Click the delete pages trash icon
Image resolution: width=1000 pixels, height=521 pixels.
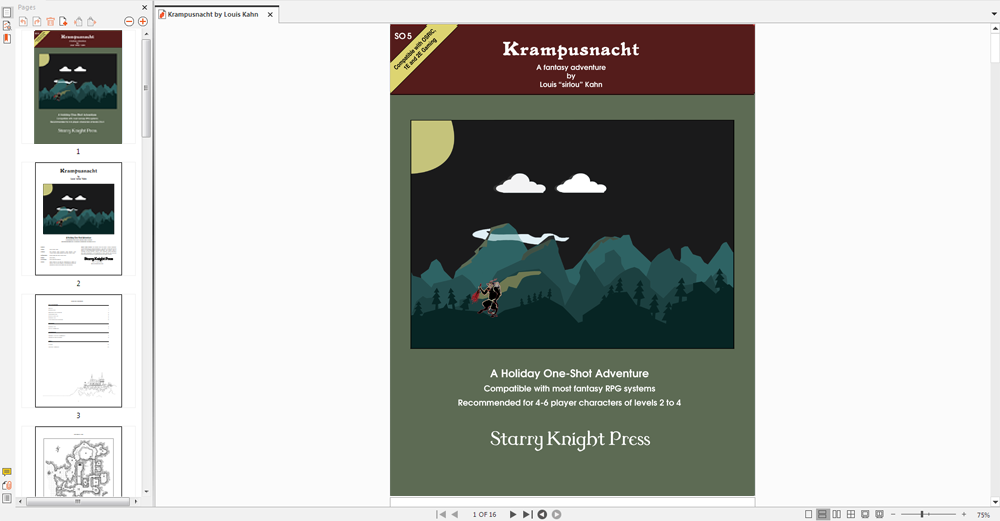[50, 21]
